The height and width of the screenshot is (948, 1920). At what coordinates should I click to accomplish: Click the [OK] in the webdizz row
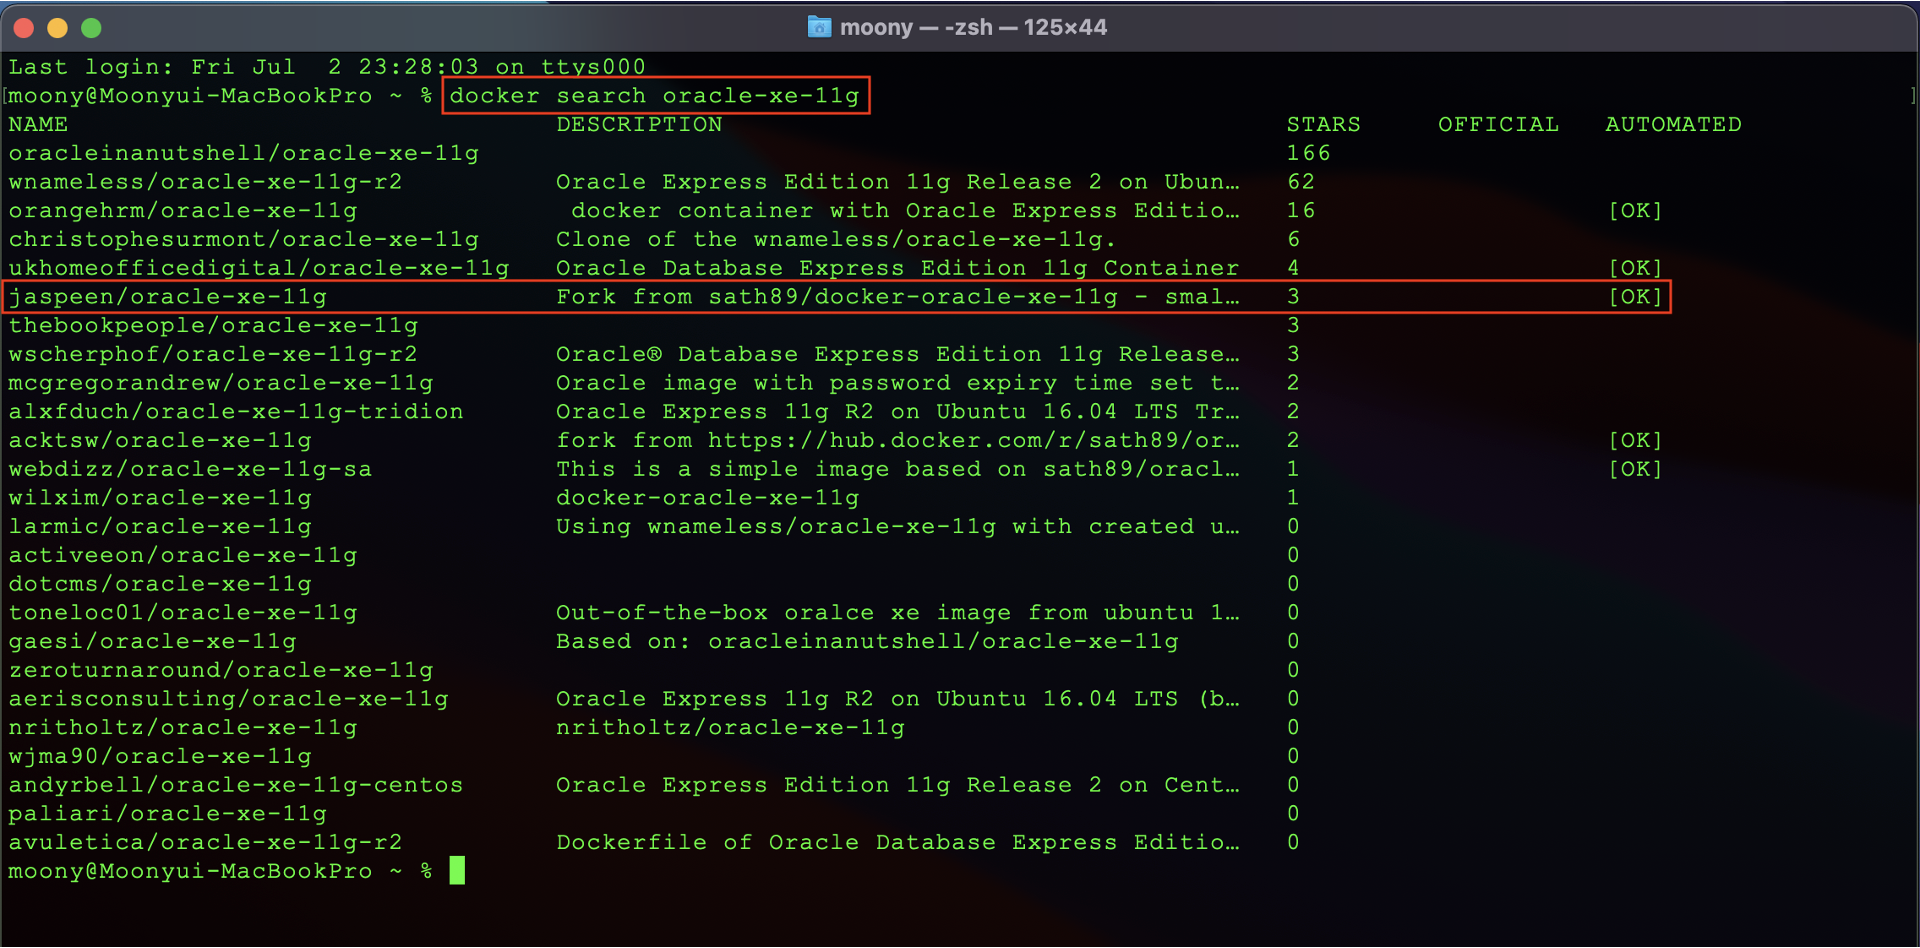tap(1635, 470)
